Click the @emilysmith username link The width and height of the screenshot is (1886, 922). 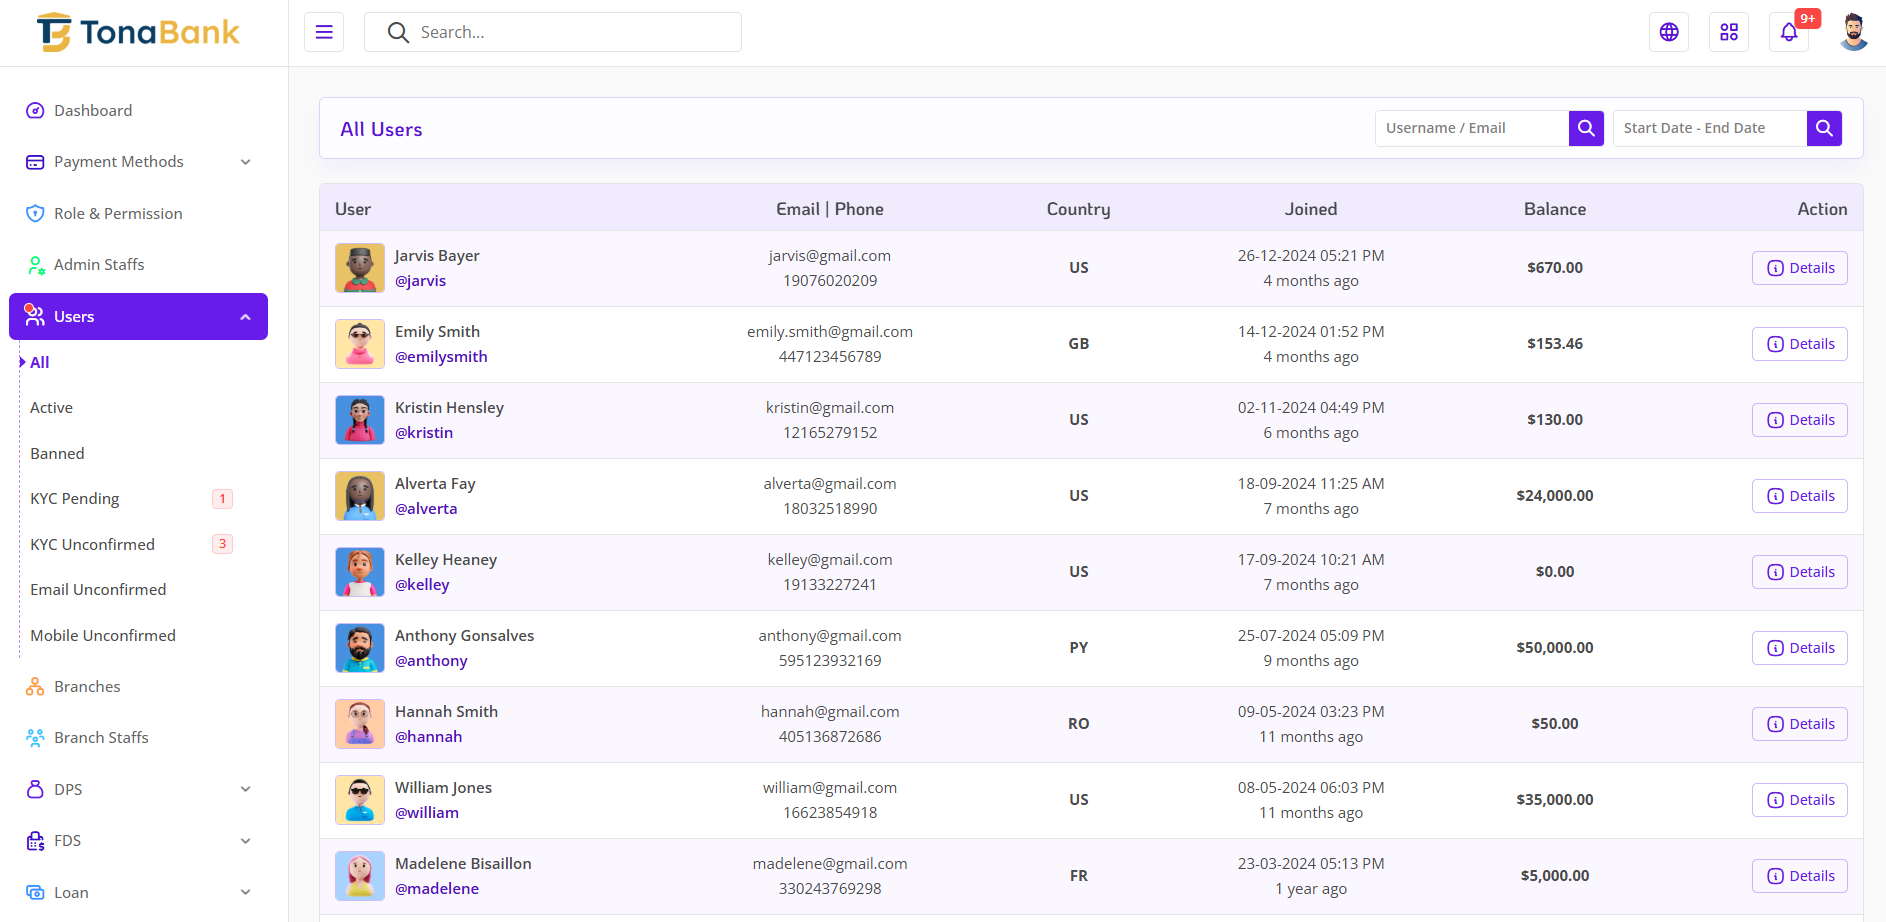pyautogui.click(x=441, y=357)
